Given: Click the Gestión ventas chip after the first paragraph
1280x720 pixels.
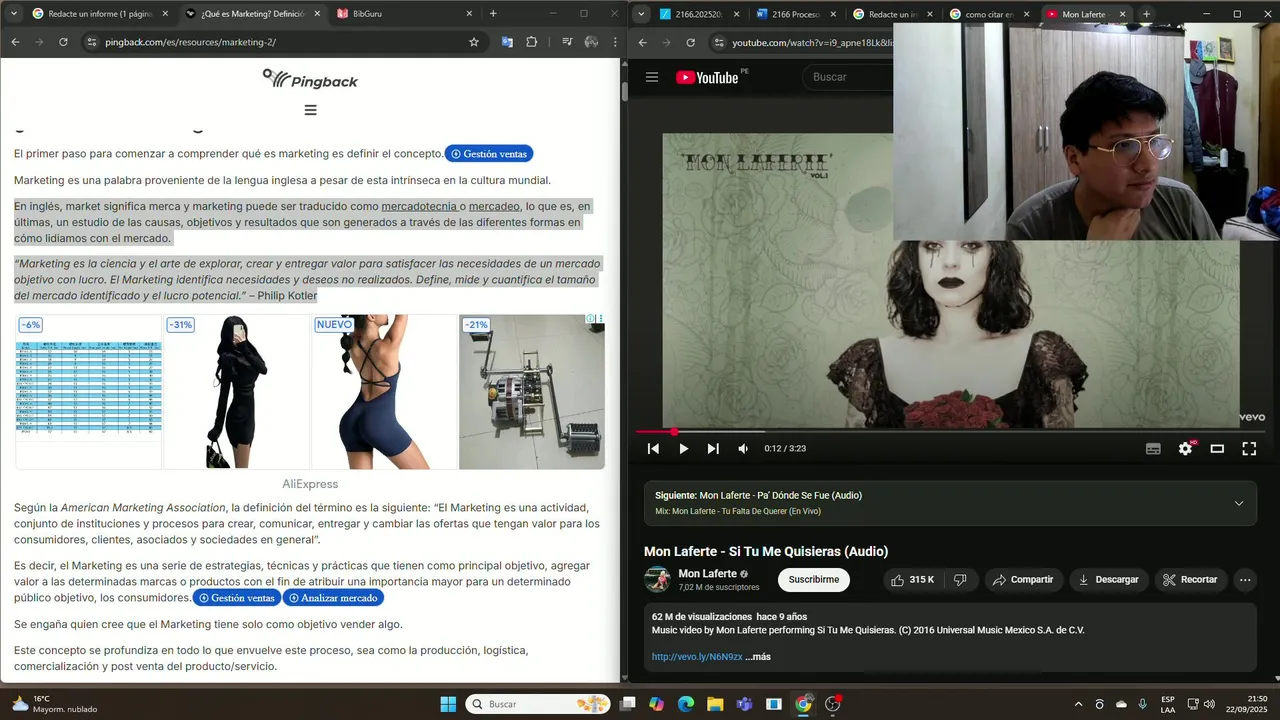Looking at the screenshot, I should coord(489,154).
